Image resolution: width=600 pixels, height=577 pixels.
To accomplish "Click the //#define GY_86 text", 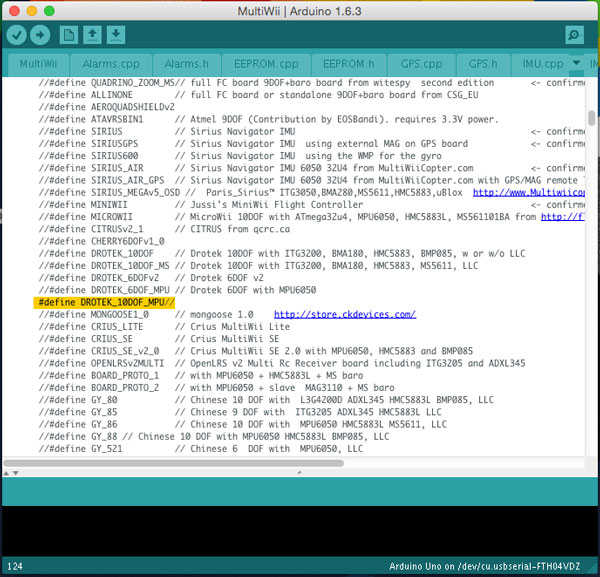I will 78,424.
